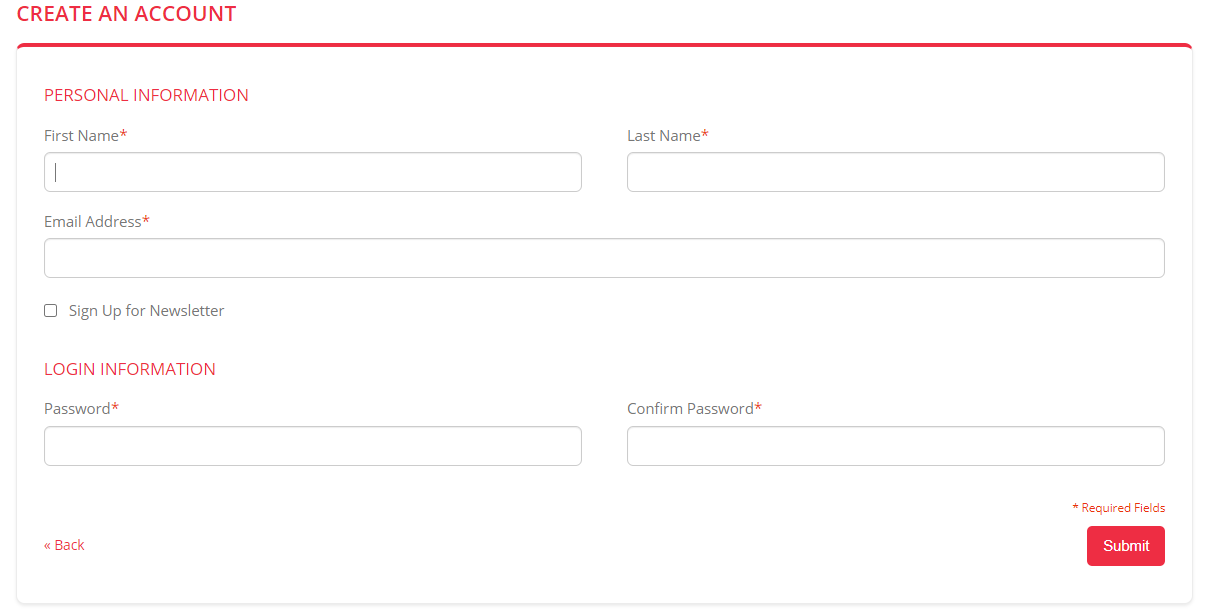Go back using the « Back link
The width and height of the screenshot is (1210, 611).
(x=64, y=545)
